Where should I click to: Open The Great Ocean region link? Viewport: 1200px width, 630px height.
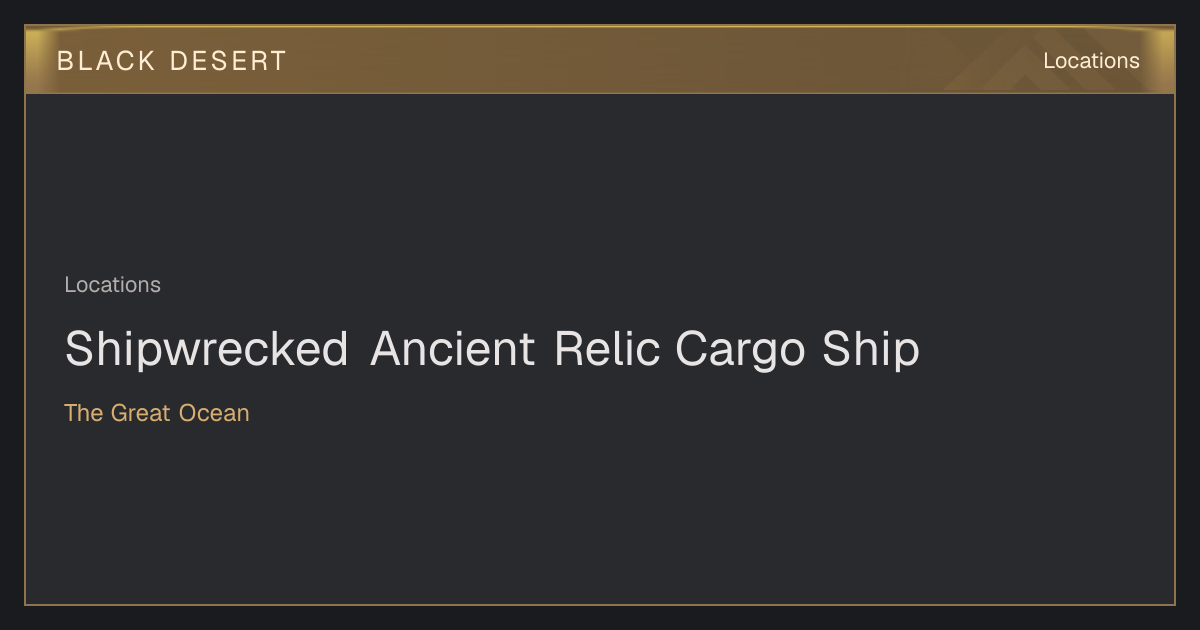157,413
